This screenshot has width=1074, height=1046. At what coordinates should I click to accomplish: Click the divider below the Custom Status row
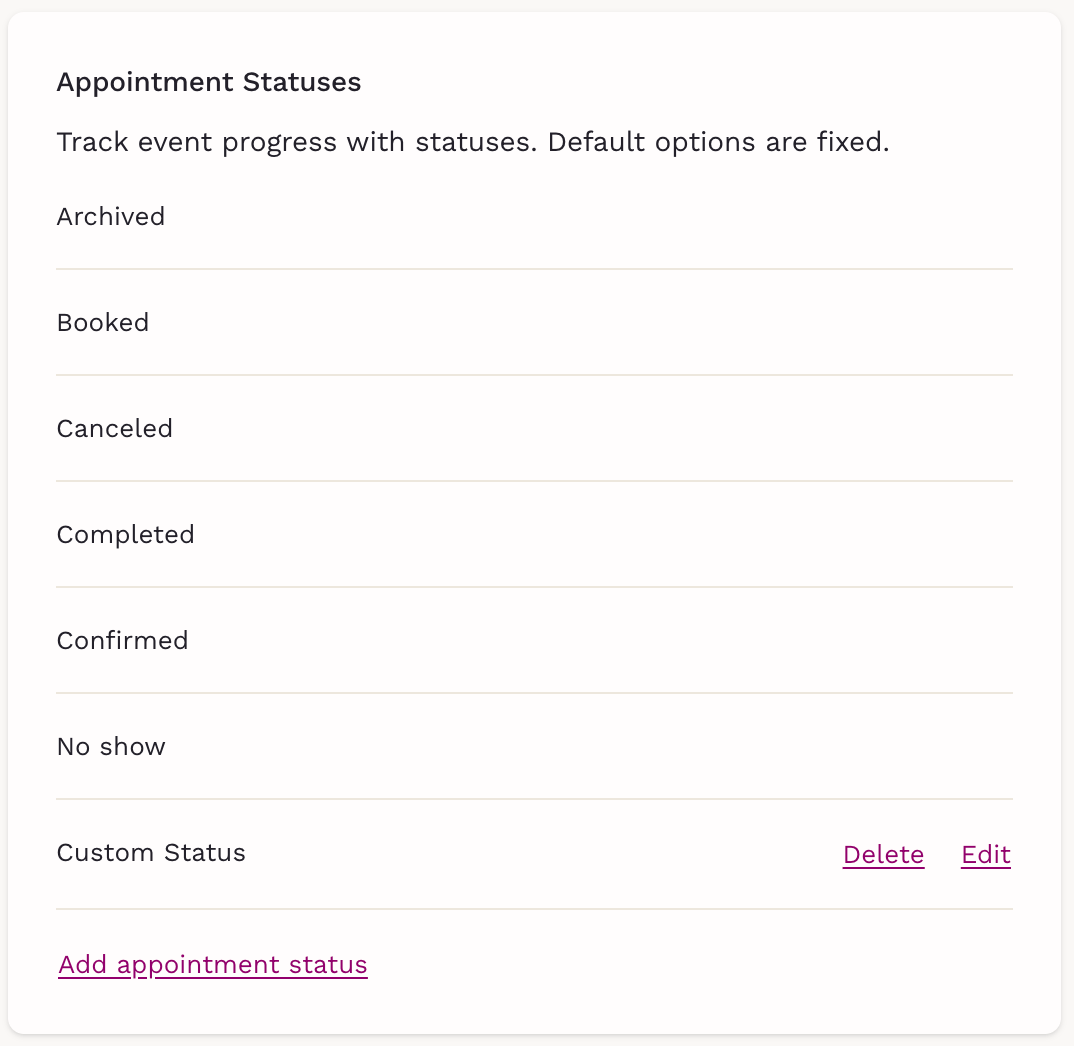point(534,909)
